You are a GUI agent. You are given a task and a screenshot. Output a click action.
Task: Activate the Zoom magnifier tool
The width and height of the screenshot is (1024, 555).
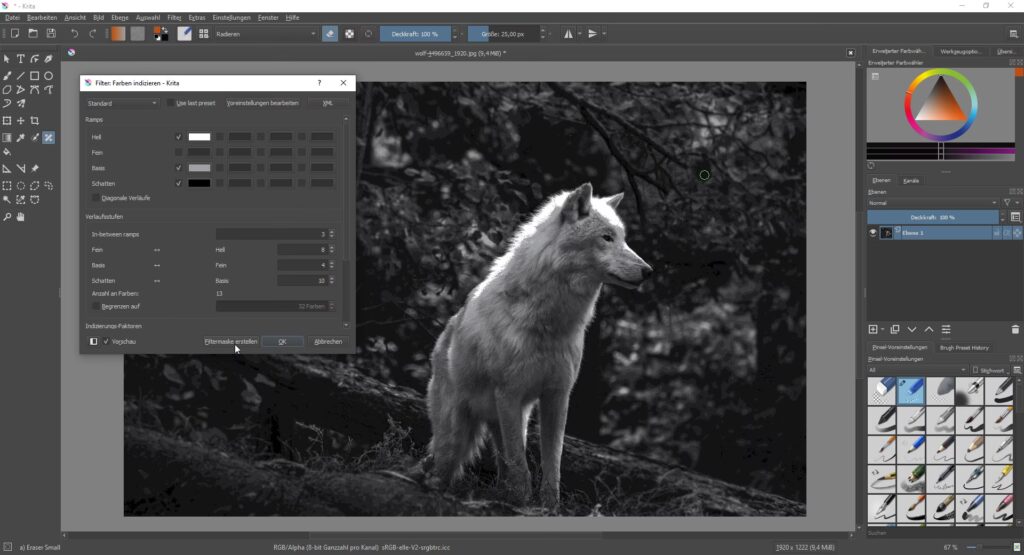click(7, 216)
